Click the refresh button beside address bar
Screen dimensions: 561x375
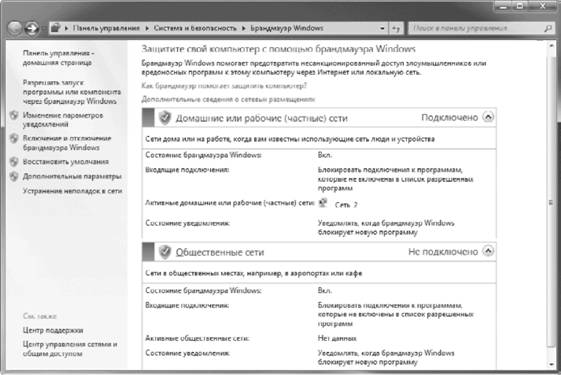point(396,28)
